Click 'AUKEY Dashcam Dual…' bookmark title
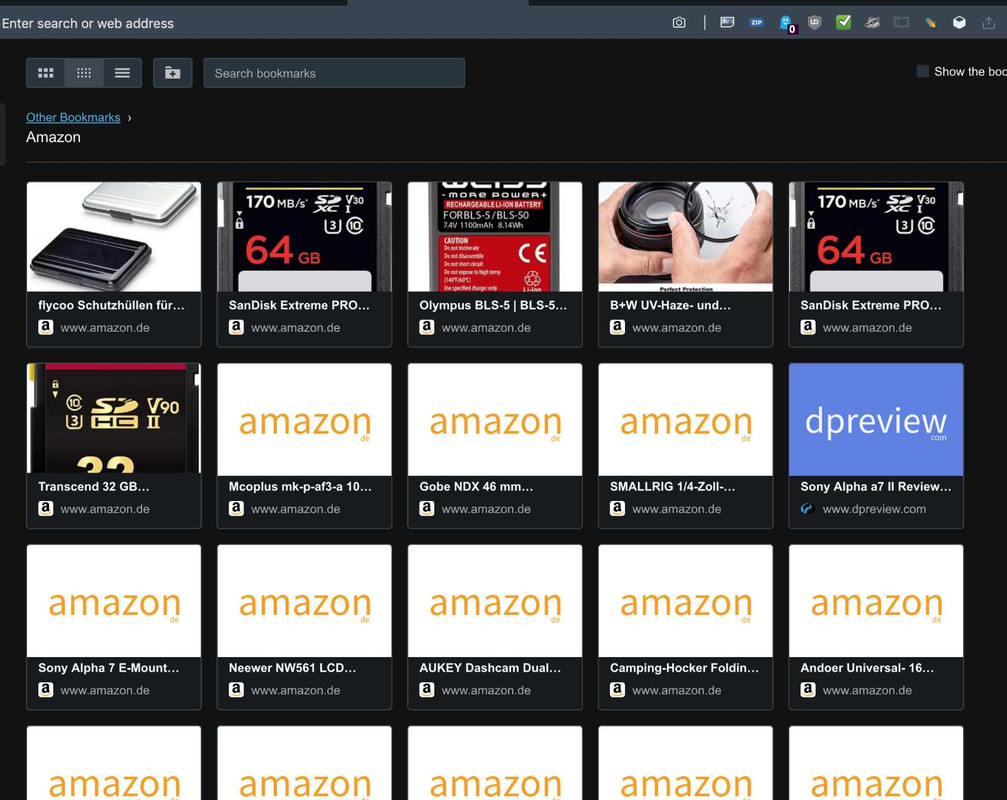Screen dimensions: 1007x800 490,668
